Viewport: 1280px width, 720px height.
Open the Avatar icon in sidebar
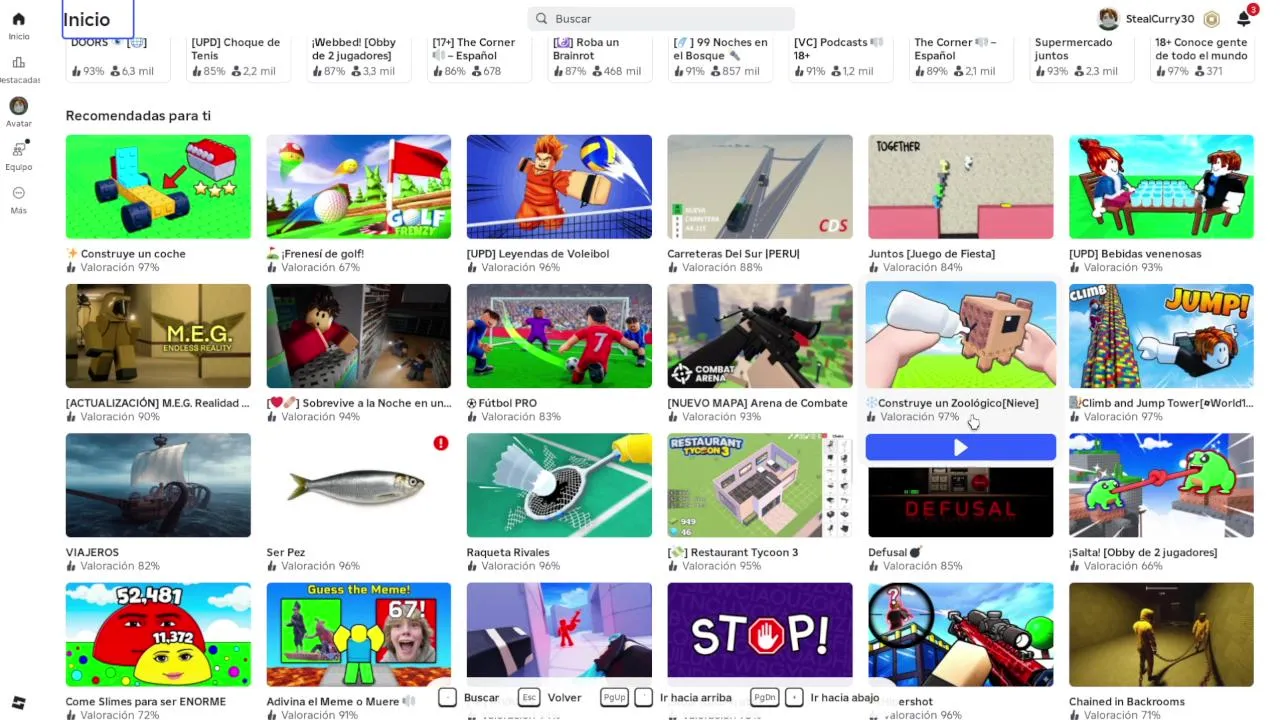coord(18,106)
